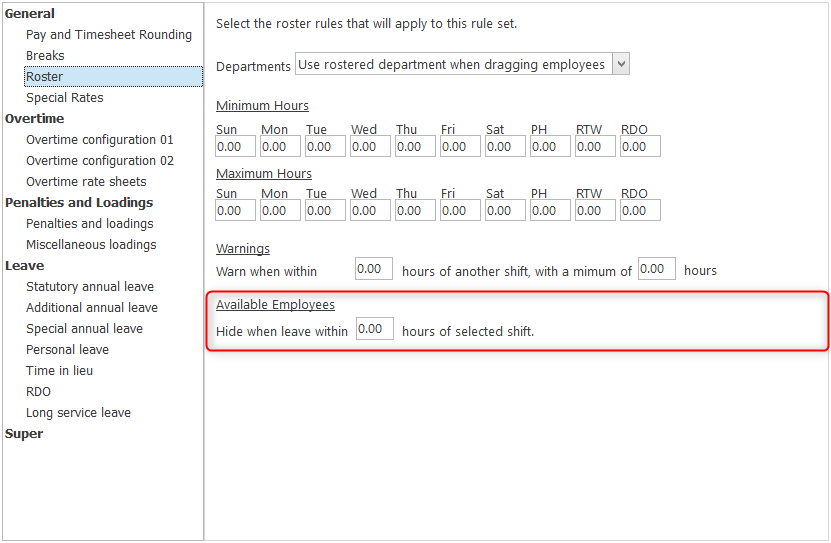Edit Minimum Hours RDO field
831x543 pixels.
click(x=641, y=146)
